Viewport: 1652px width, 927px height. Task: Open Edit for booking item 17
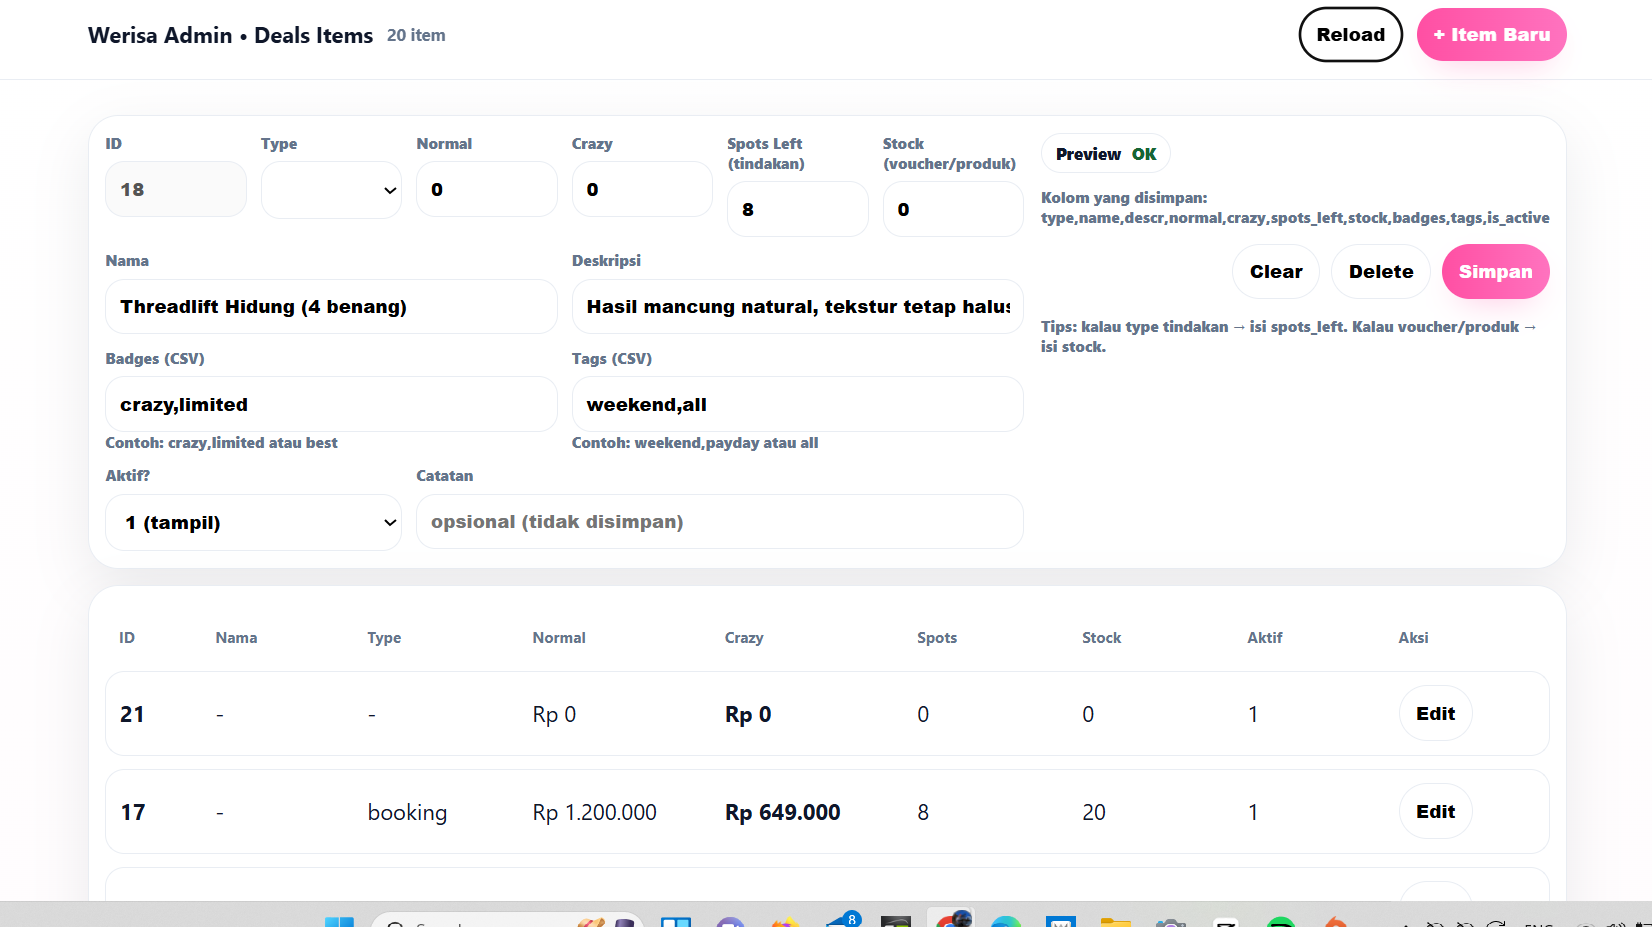1435,812
